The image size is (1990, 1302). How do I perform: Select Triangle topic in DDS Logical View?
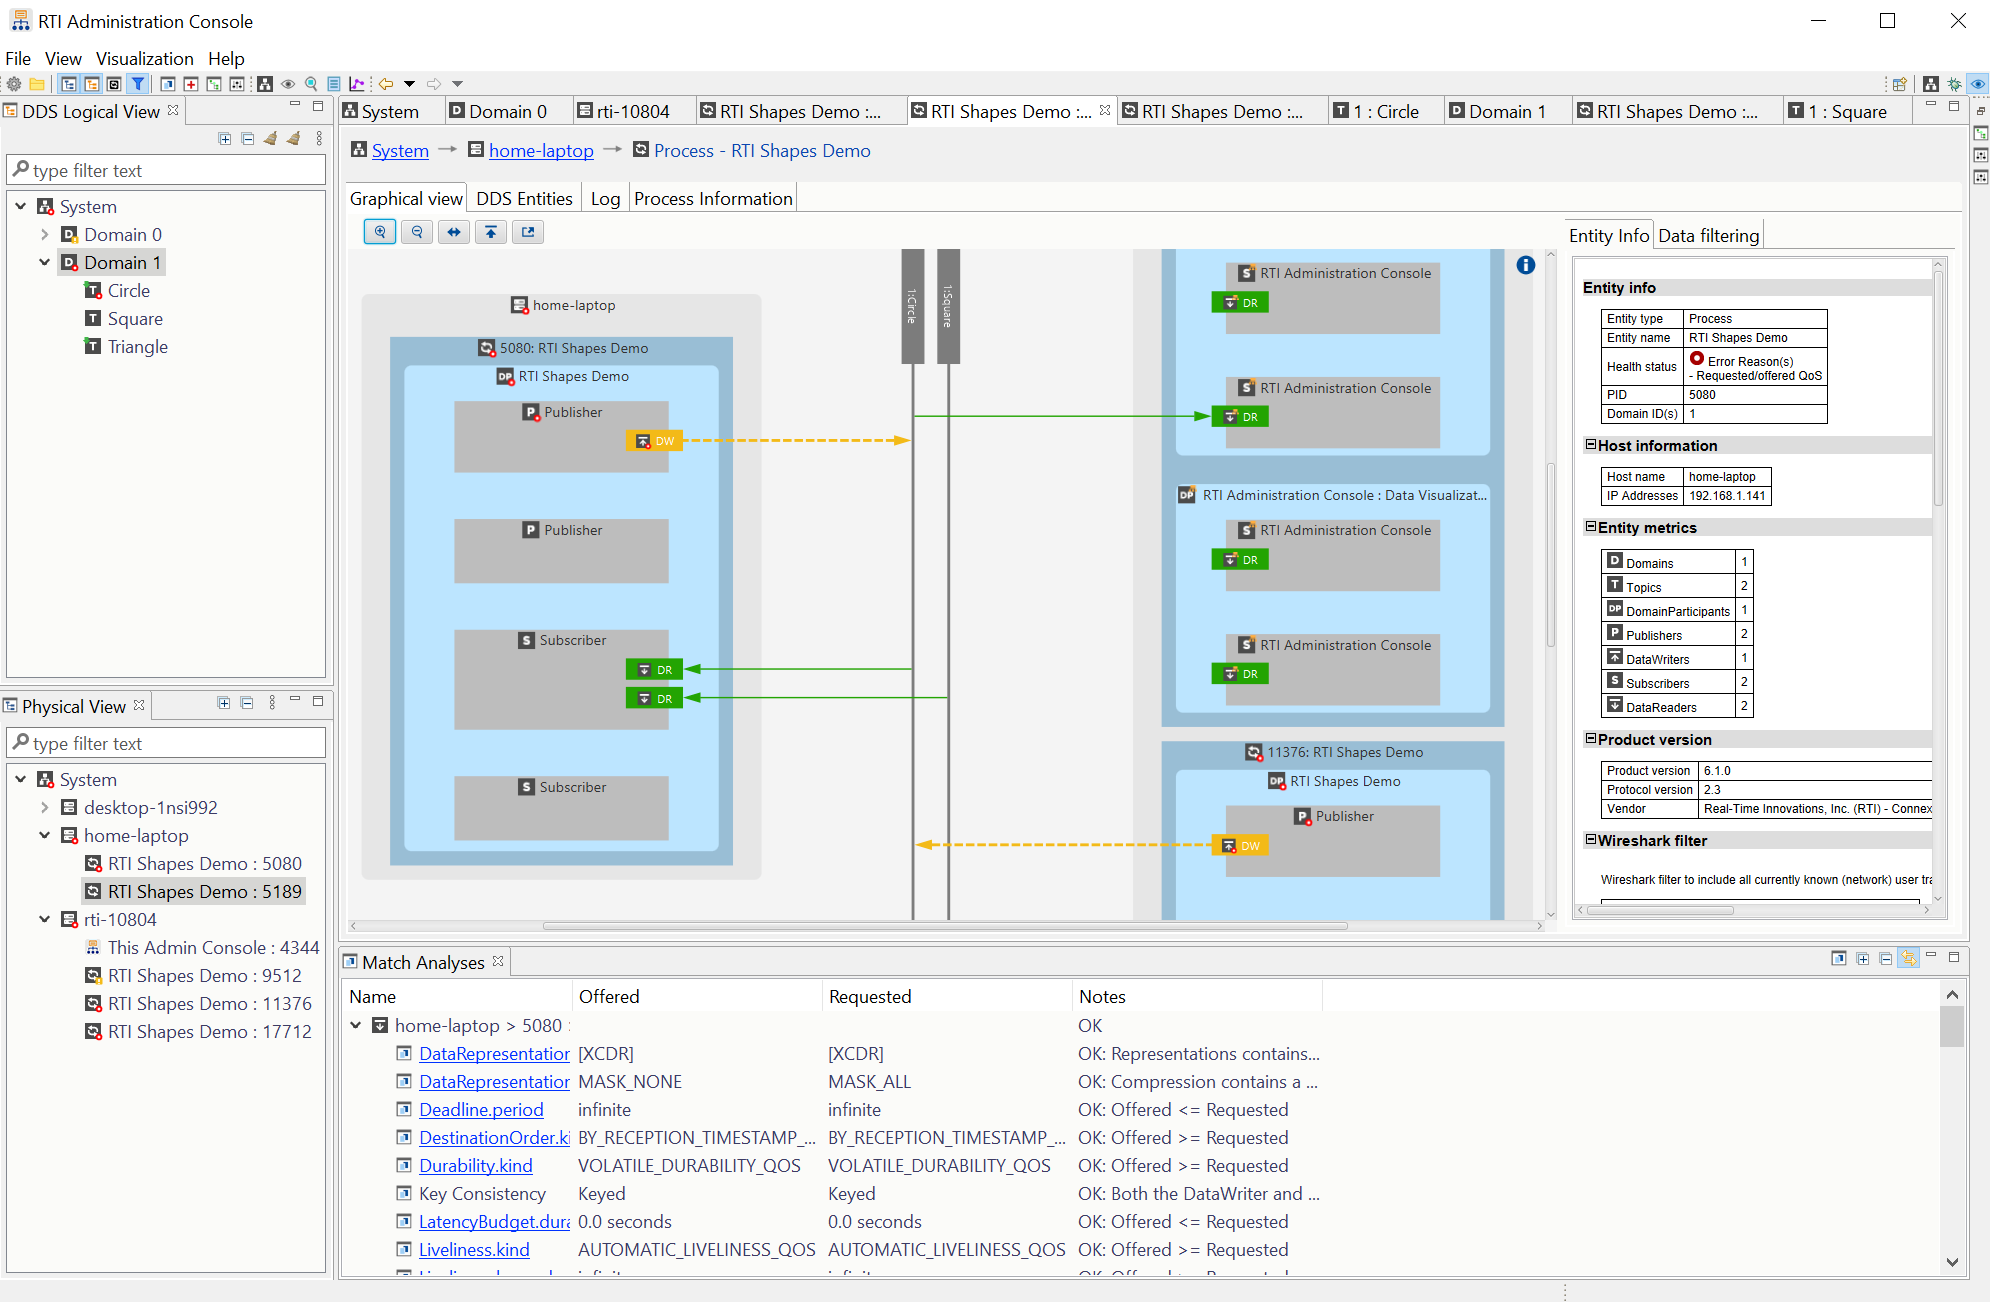pos(138,344)
